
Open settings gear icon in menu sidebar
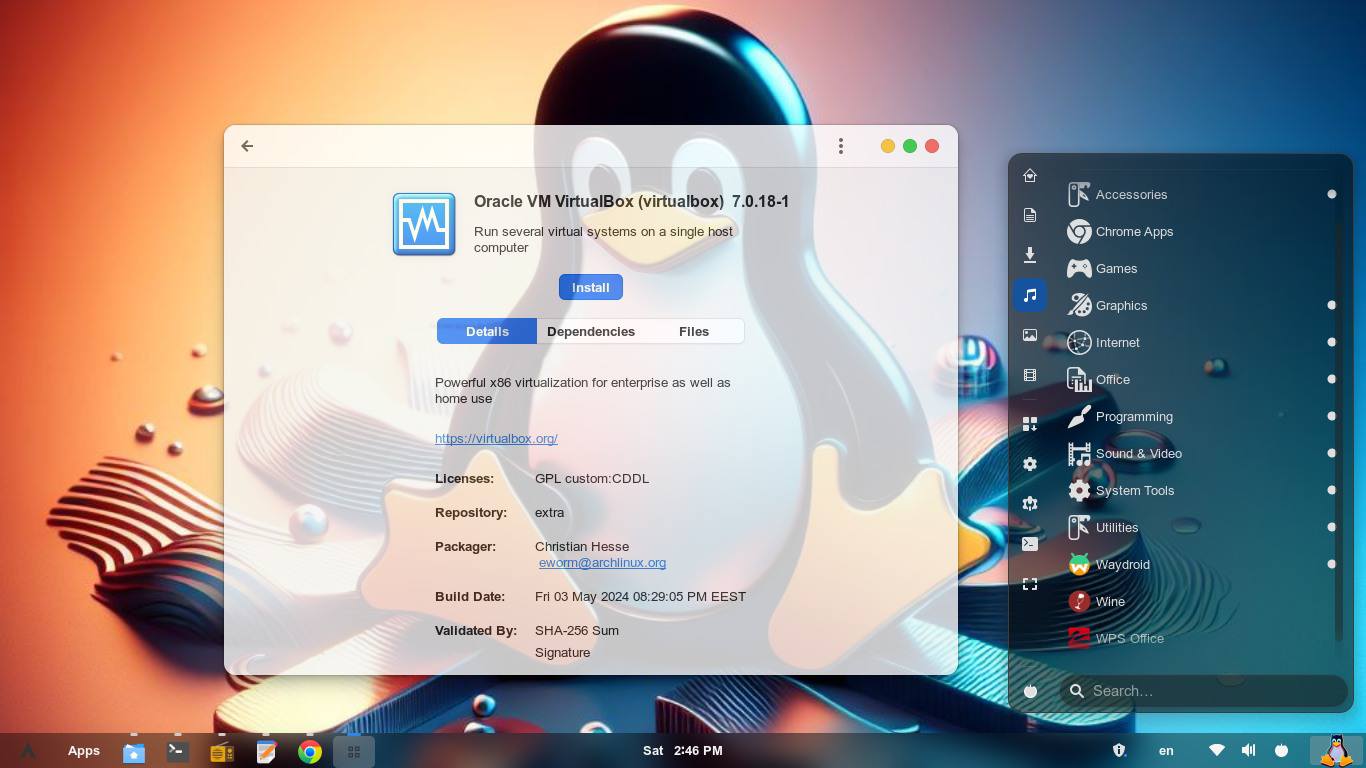click(1030, 464)
